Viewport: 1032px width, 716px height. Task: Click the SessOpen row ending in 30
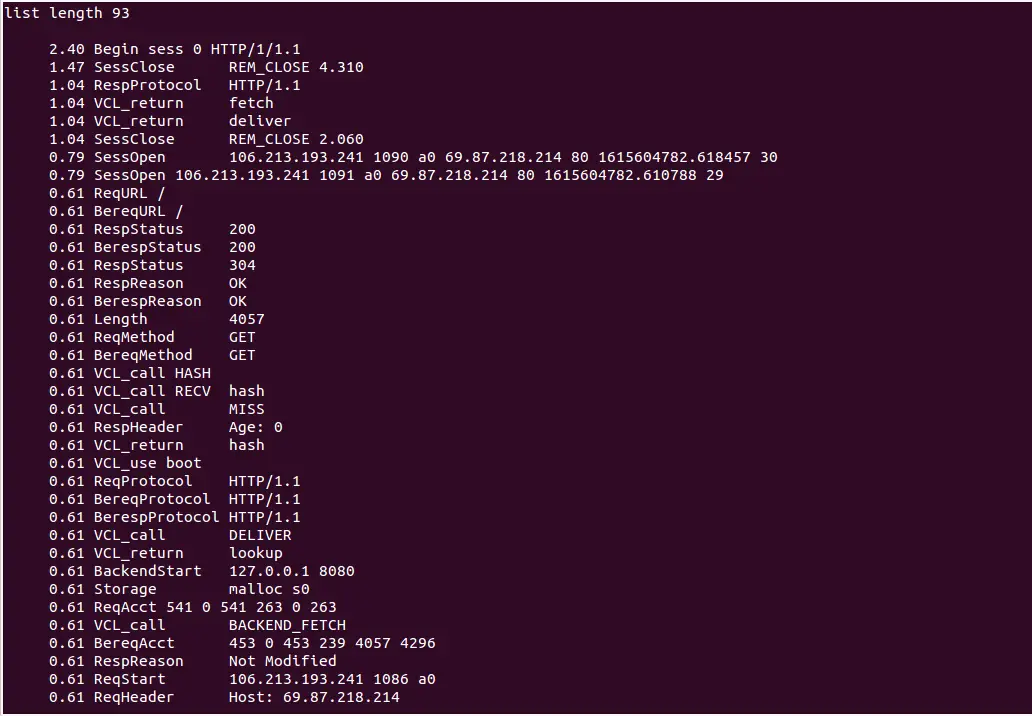point(413,157)
